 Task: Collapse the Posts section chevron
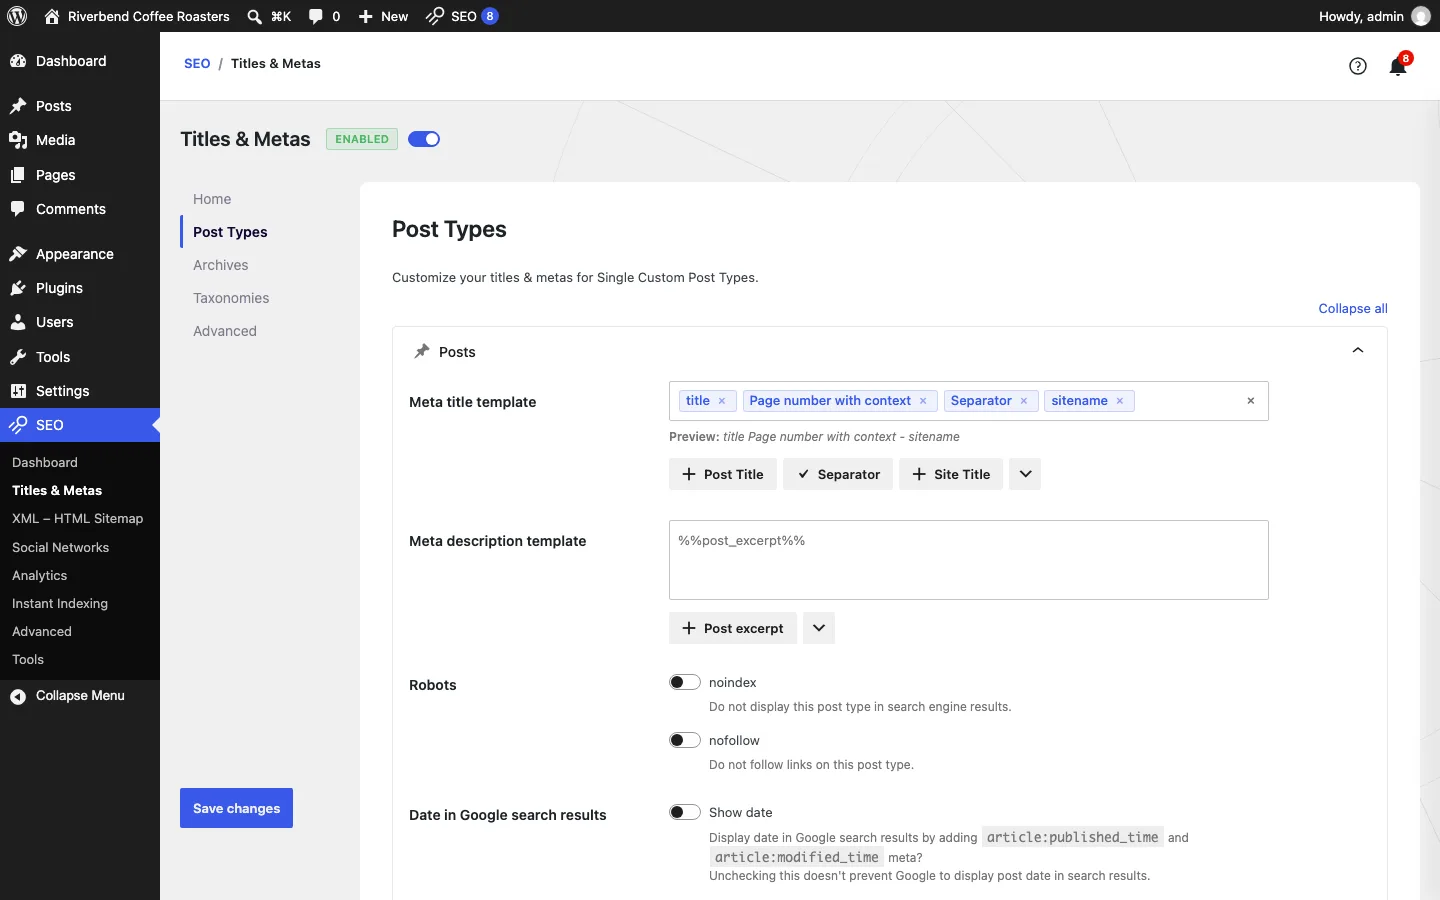point(1358,351)
